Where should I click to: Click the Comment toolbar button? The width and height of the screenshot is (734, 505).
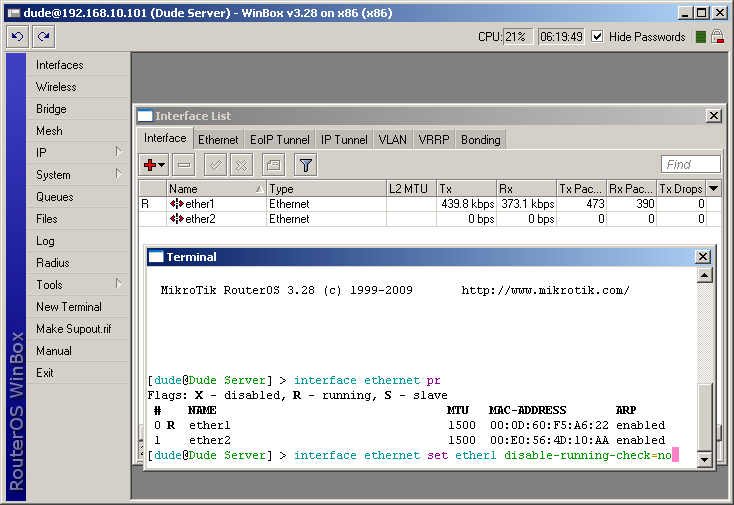[x=273, y=165]
